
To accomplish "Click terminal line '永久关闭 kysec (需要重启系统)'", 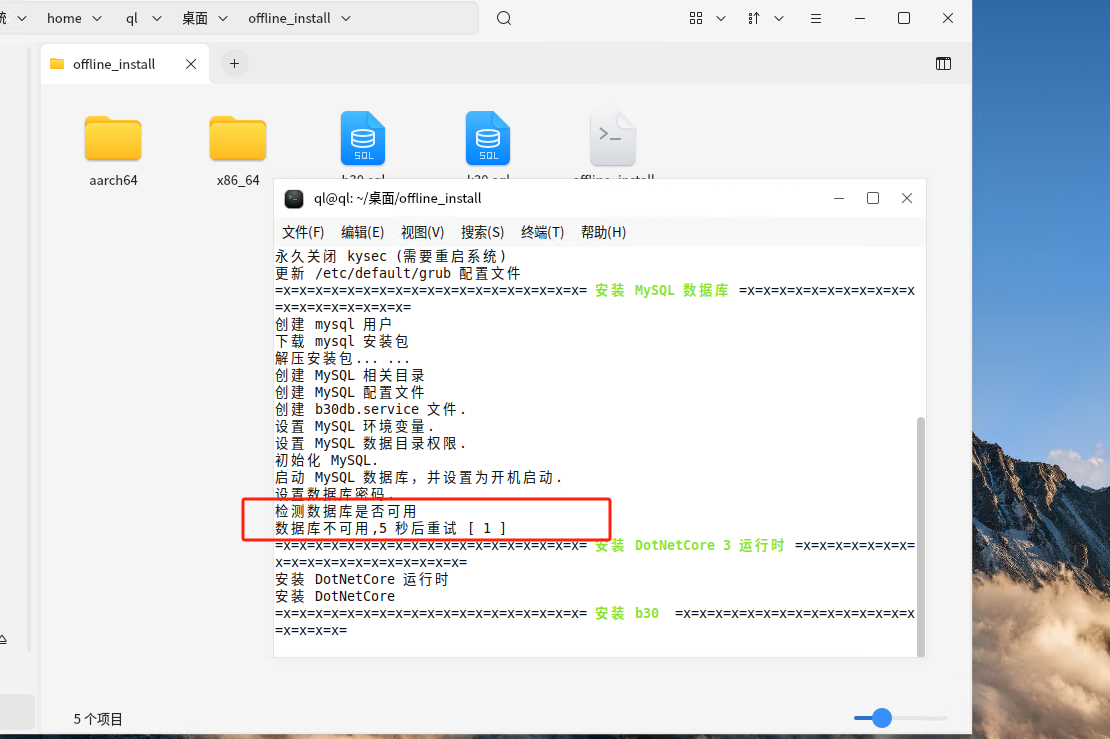I will coord(391,256).
